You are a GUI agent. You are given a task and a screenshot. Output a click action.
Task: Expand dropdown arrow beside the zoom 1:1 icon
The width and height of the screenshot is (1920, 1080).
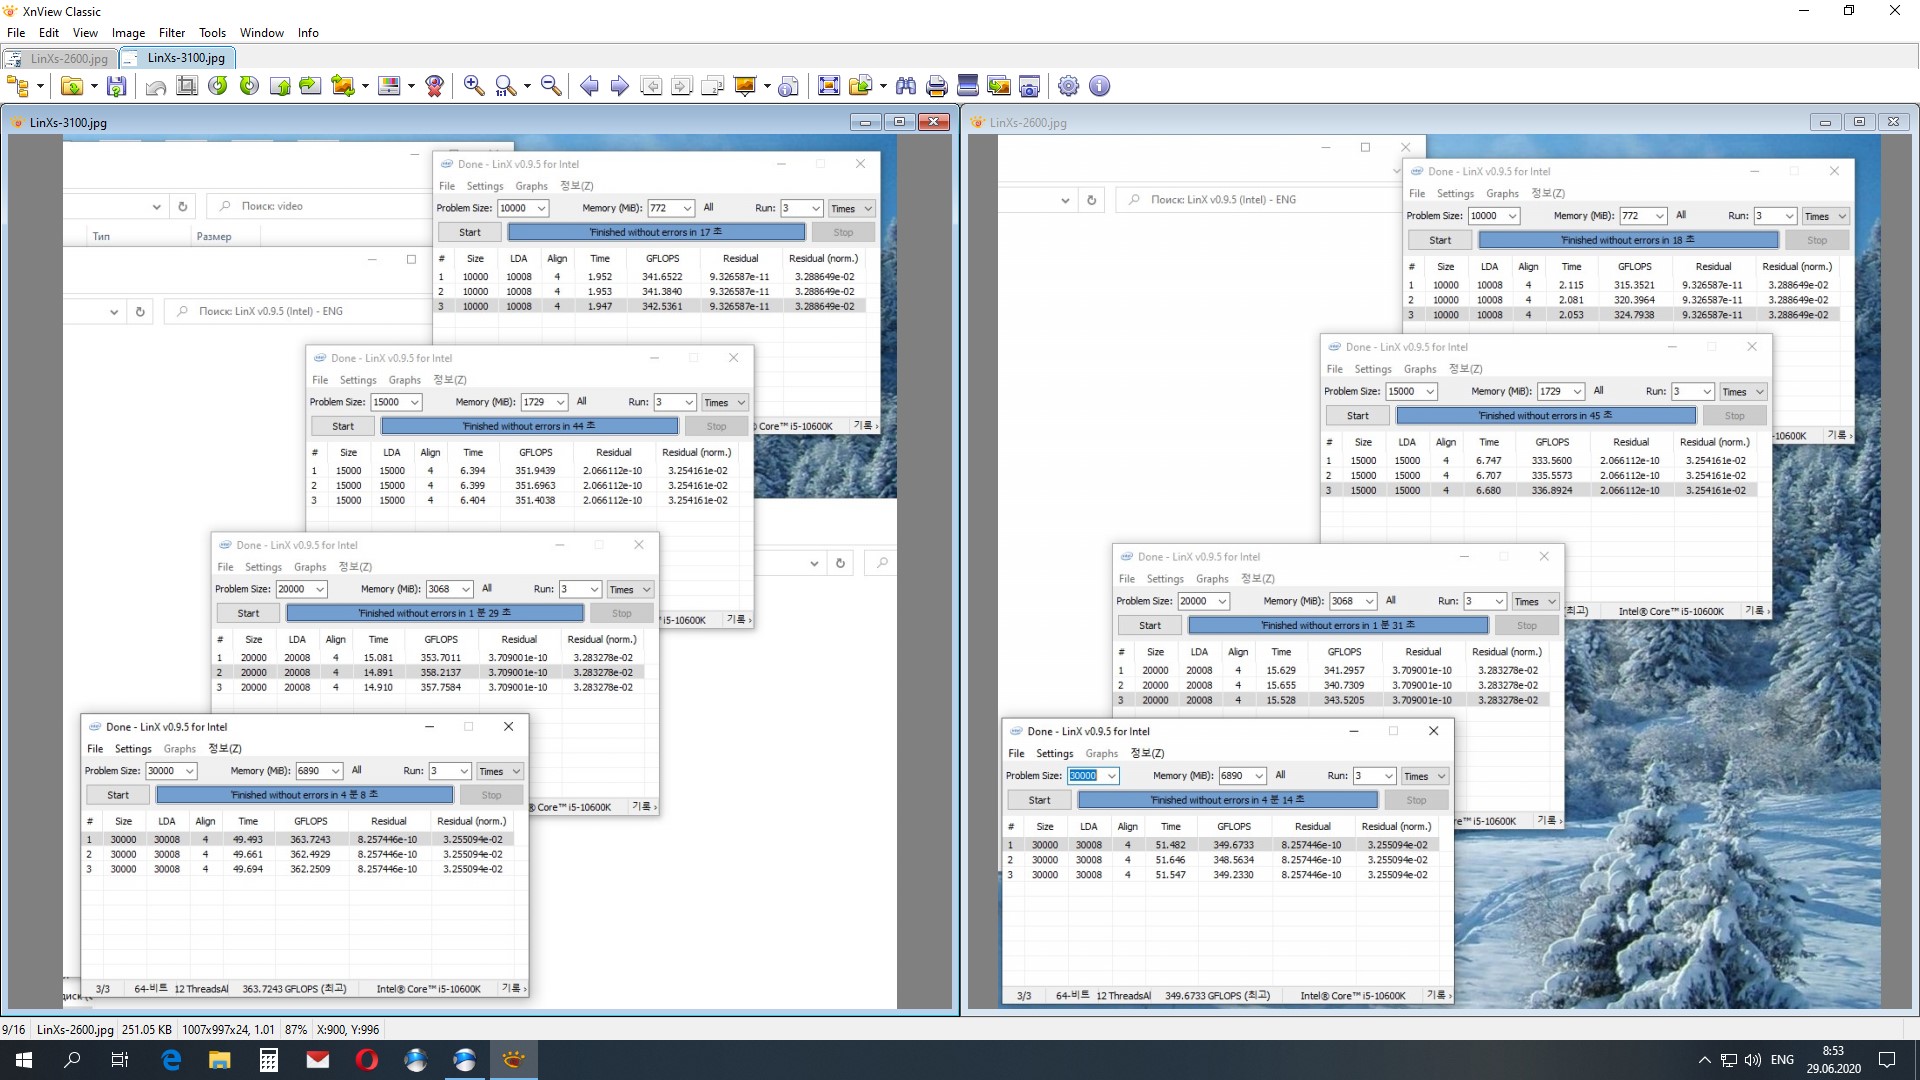527,86
